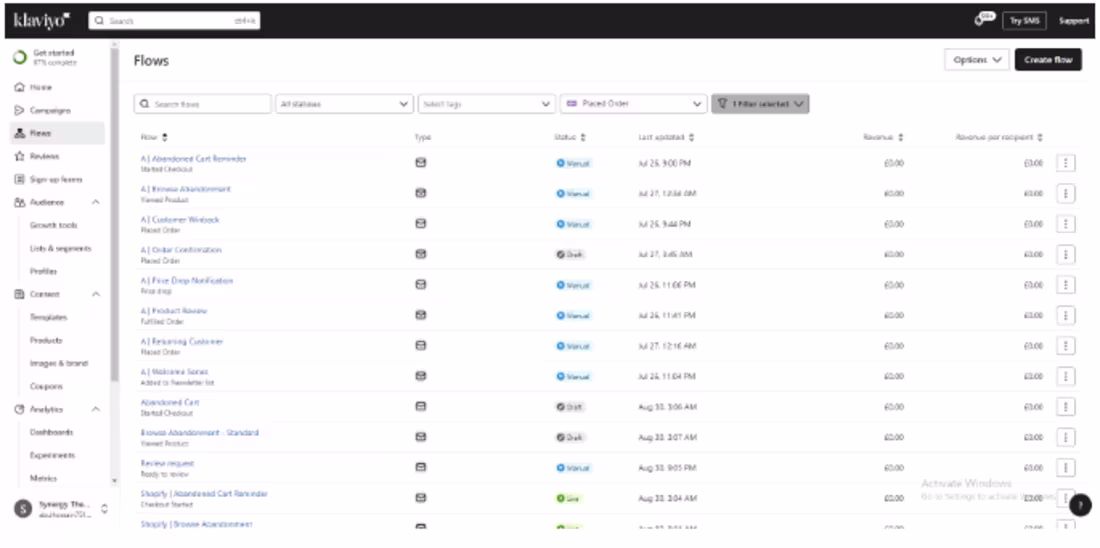Open more actions for A | Abandoned Cart Reminder
The height and width of the screenshot is (548, 1100).
pos(1066,163)
